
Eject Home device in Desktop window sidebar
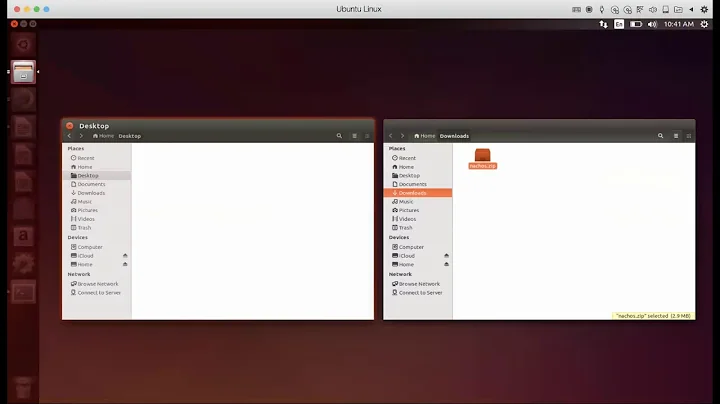(125, 264)
